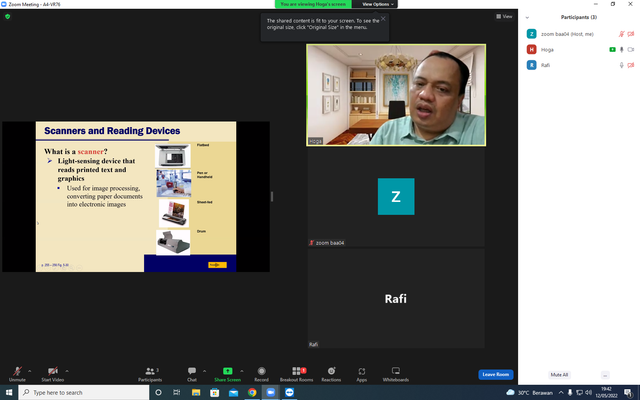This screenshot has width=640, height=400.
Task: Click Rafi's video-off icon in list
Action: point(631,65)
